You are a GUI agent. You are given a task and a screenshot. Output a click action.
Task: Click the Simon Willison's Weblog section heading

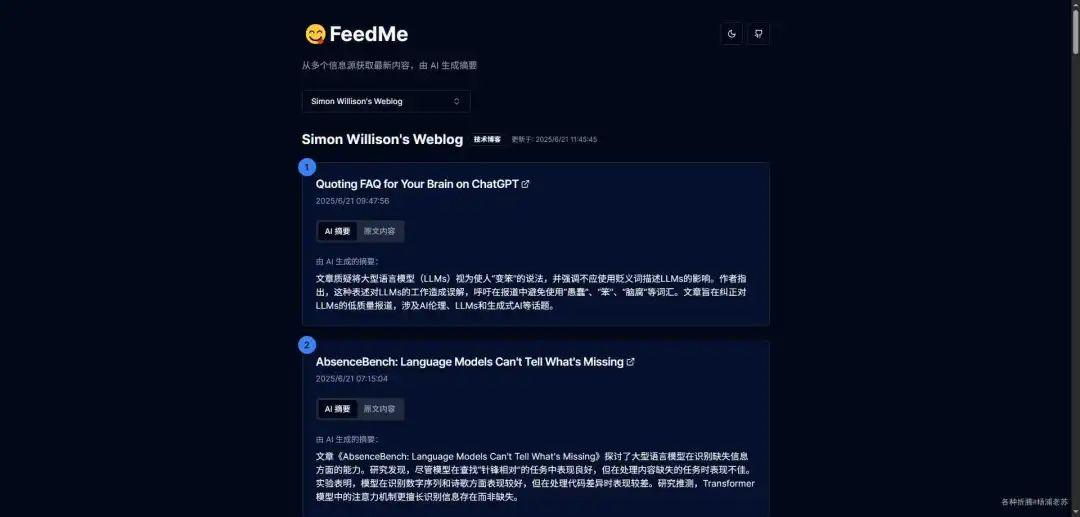coord(382,139)
